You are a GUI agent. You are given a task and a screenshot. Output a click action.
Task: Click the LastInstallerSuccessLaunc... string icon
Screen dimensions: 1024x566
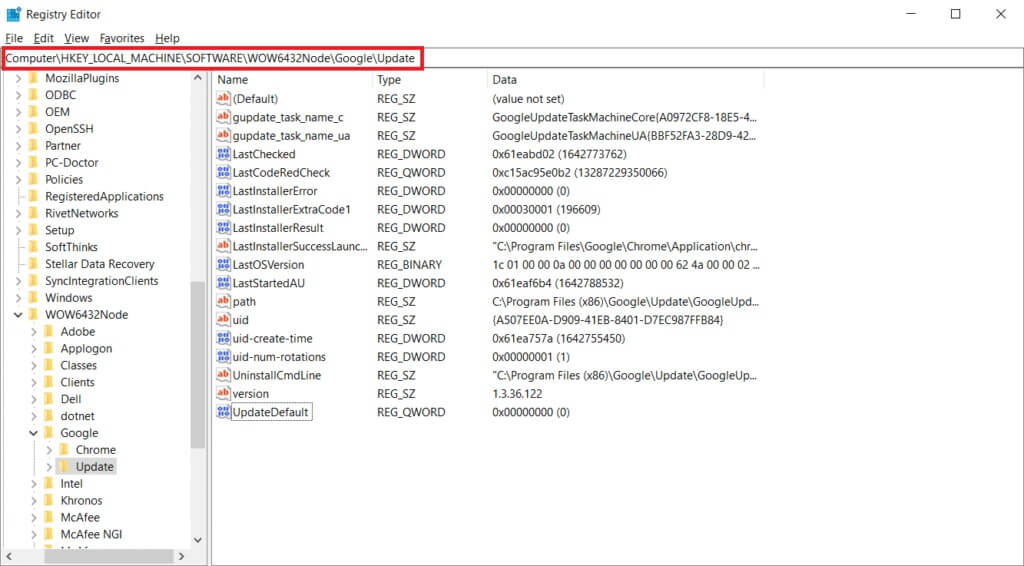click(223, 246)
